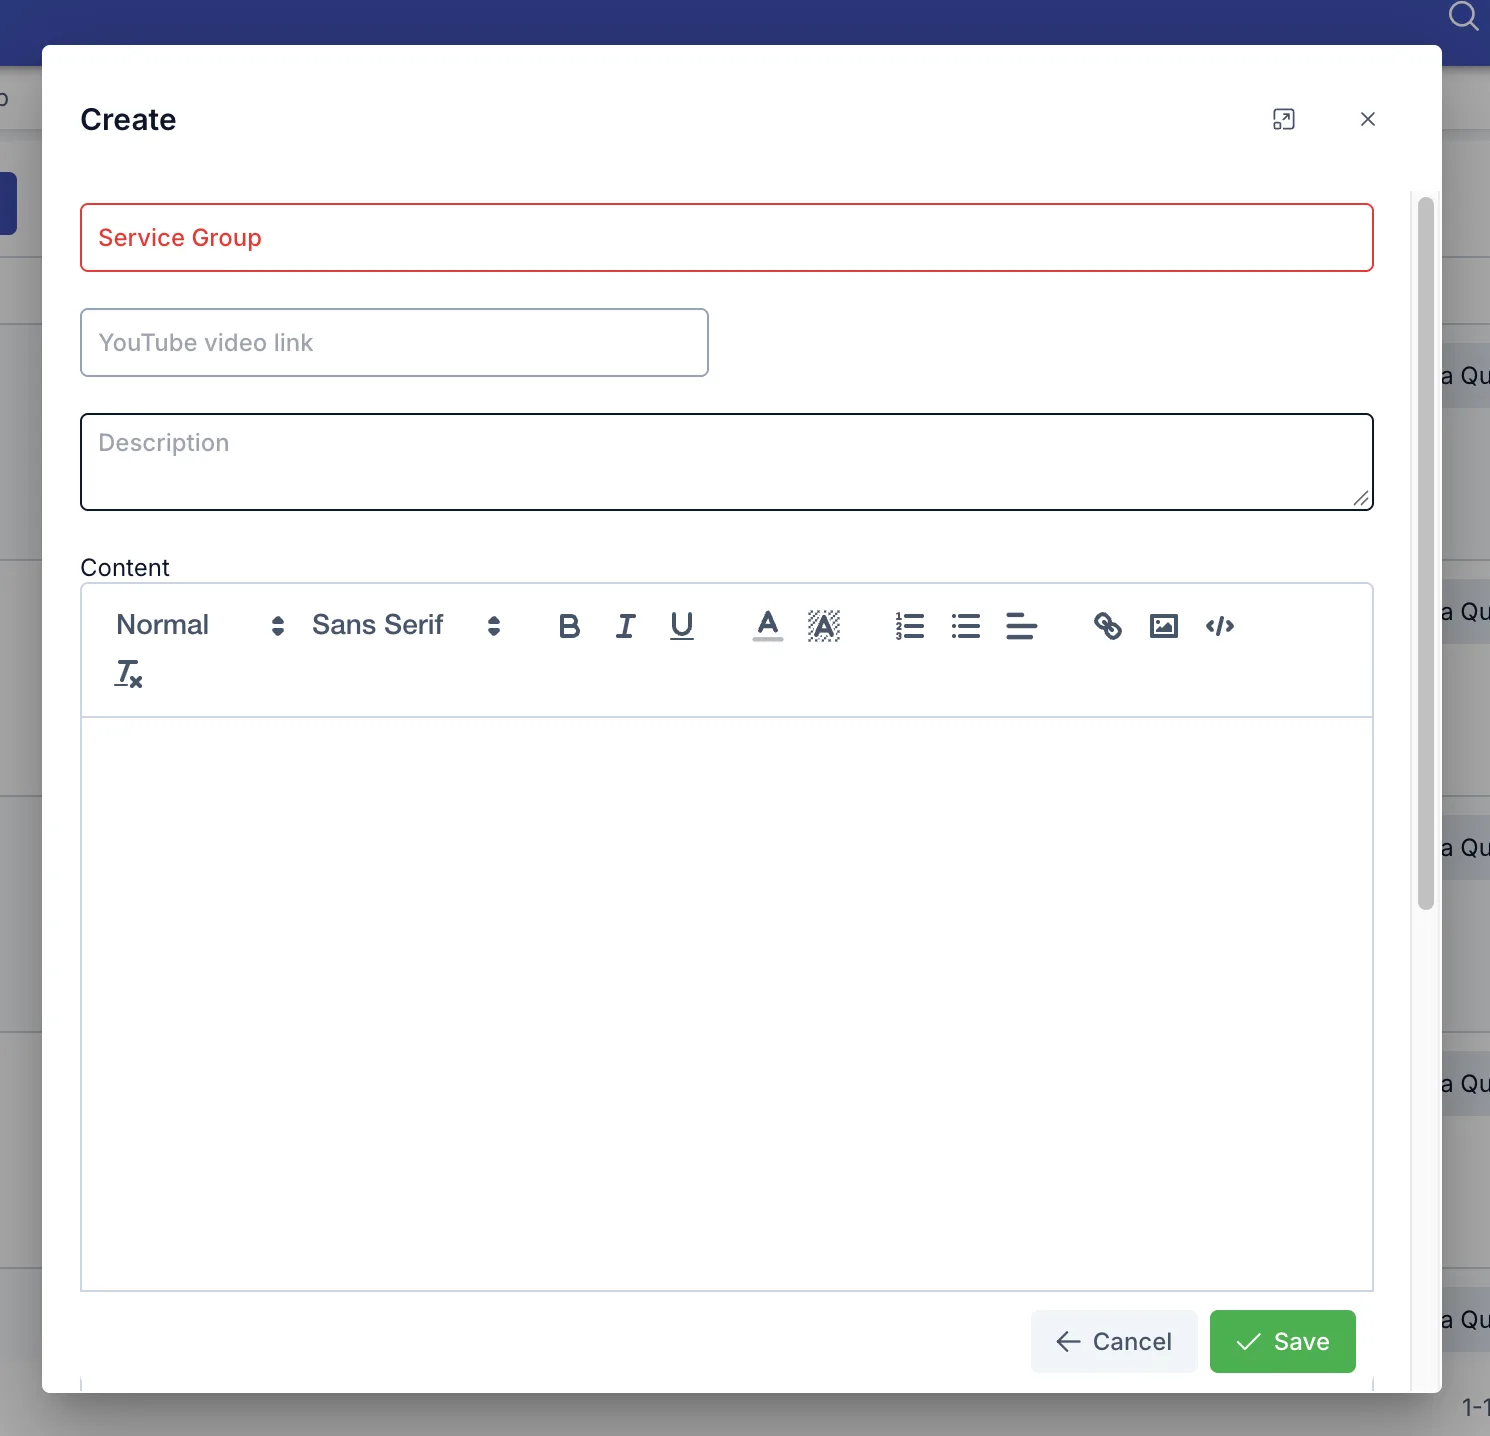Insert an image into content

[1163, 626]
